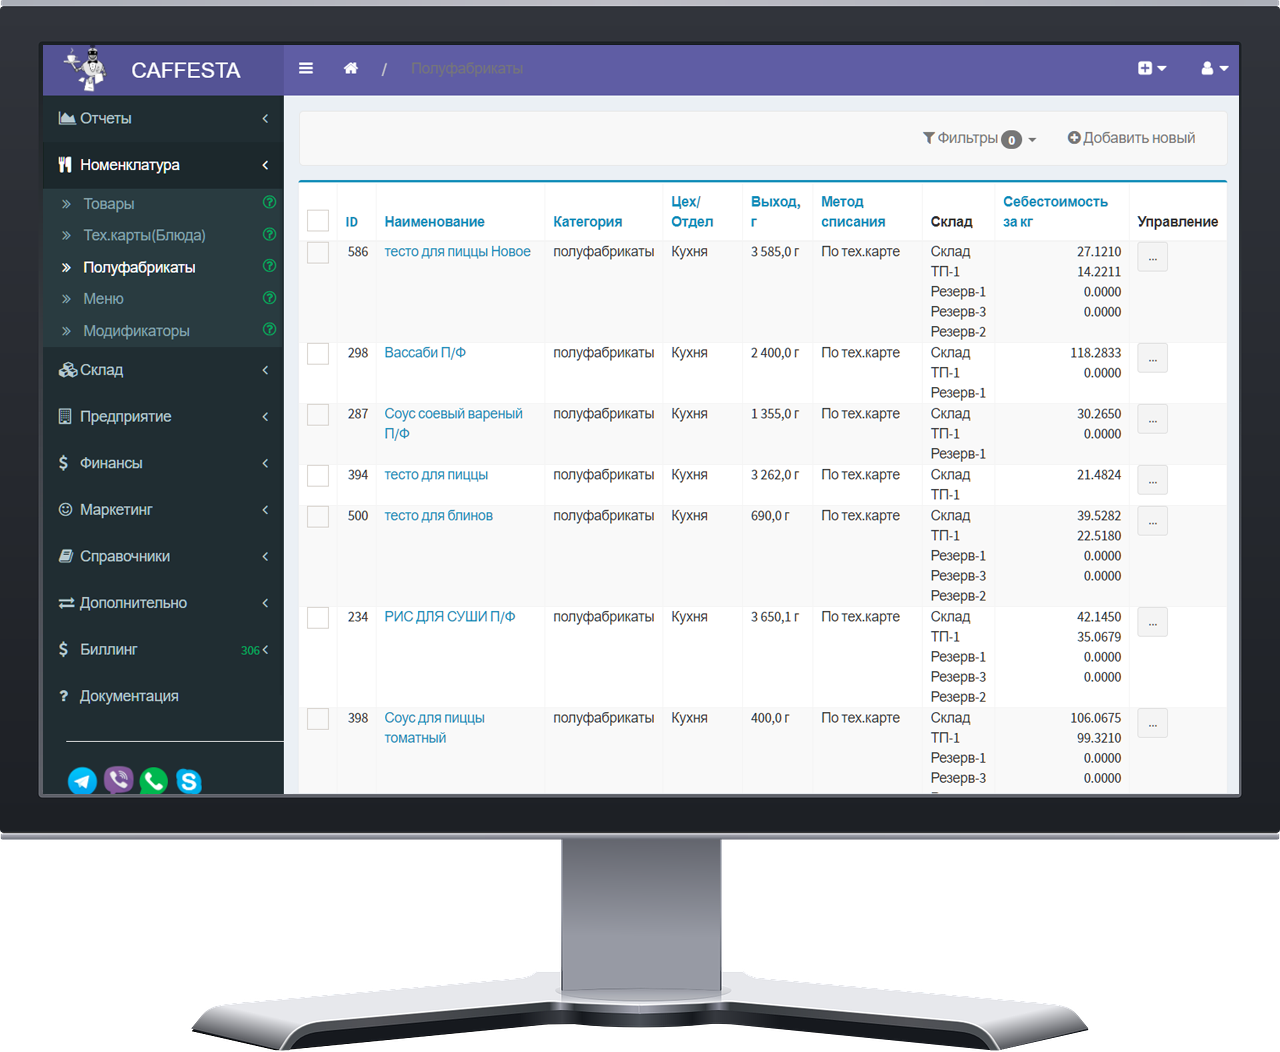Toggle the hamburger sidebar menu icon

click(x=306, y=68)
